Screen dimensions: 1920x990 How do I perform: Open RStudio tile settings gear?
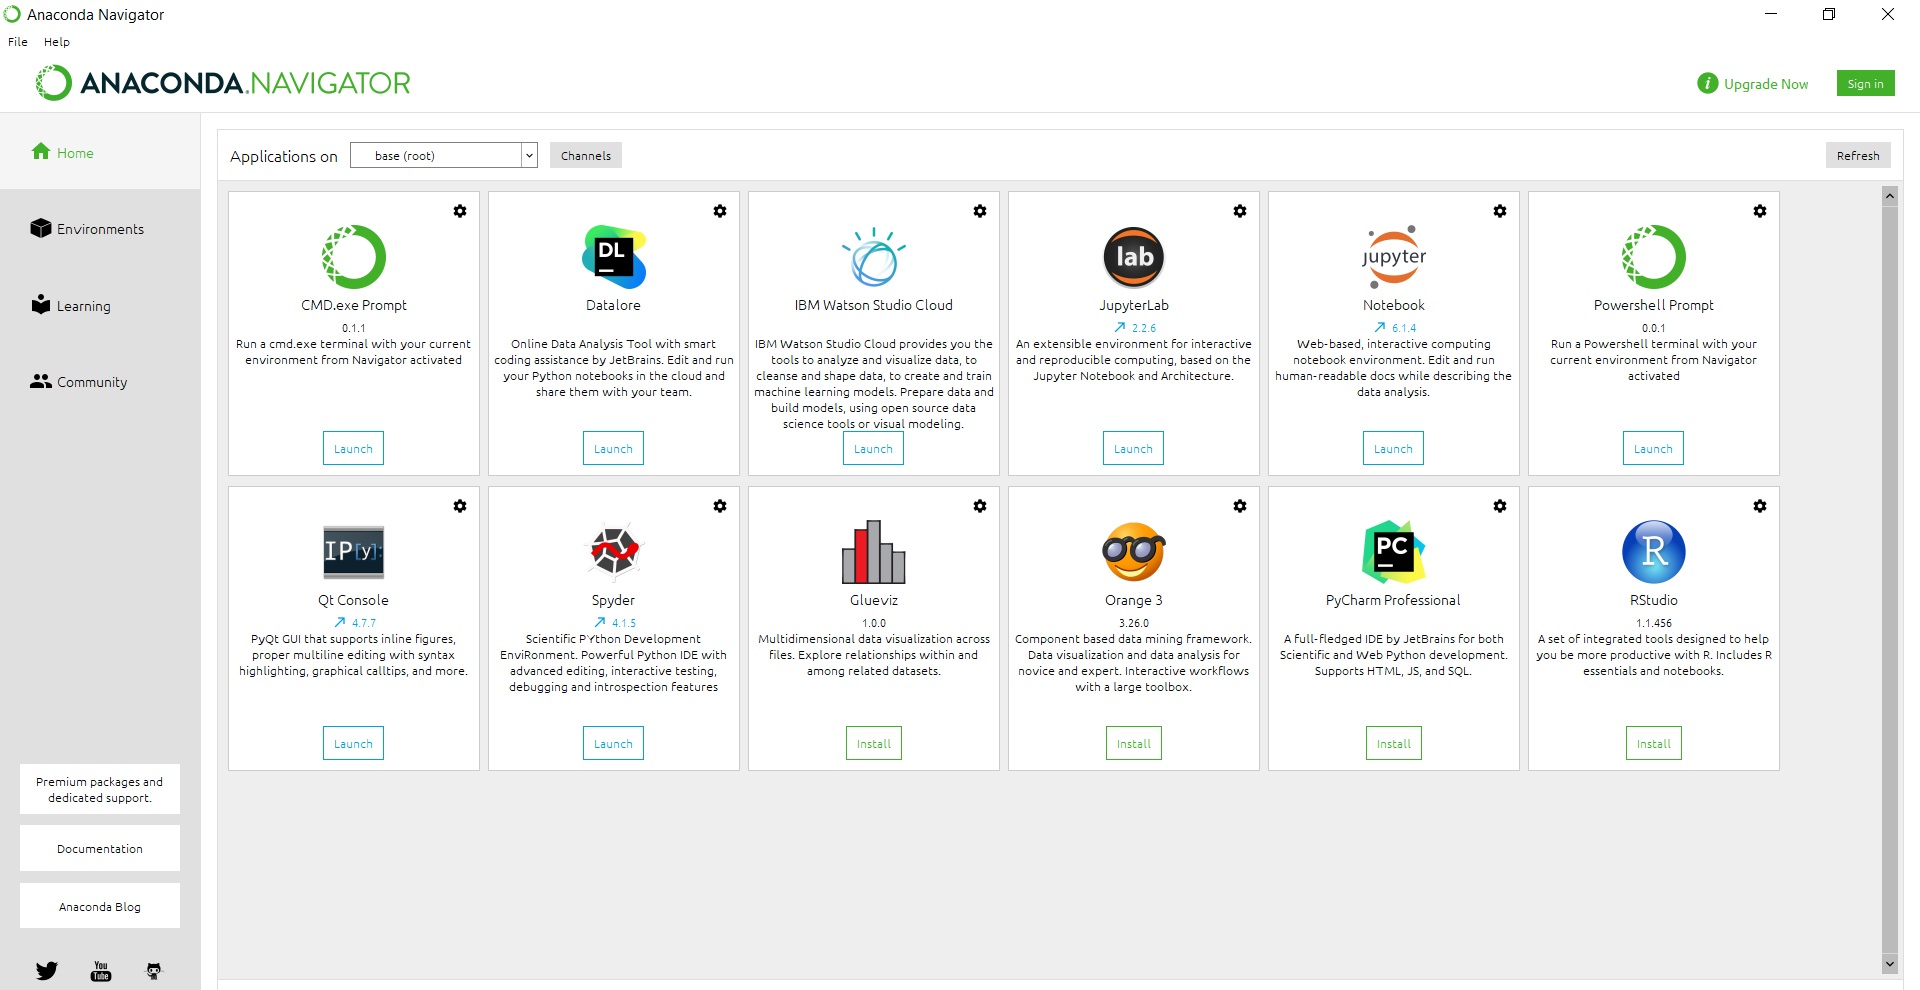pos(1760,506)
